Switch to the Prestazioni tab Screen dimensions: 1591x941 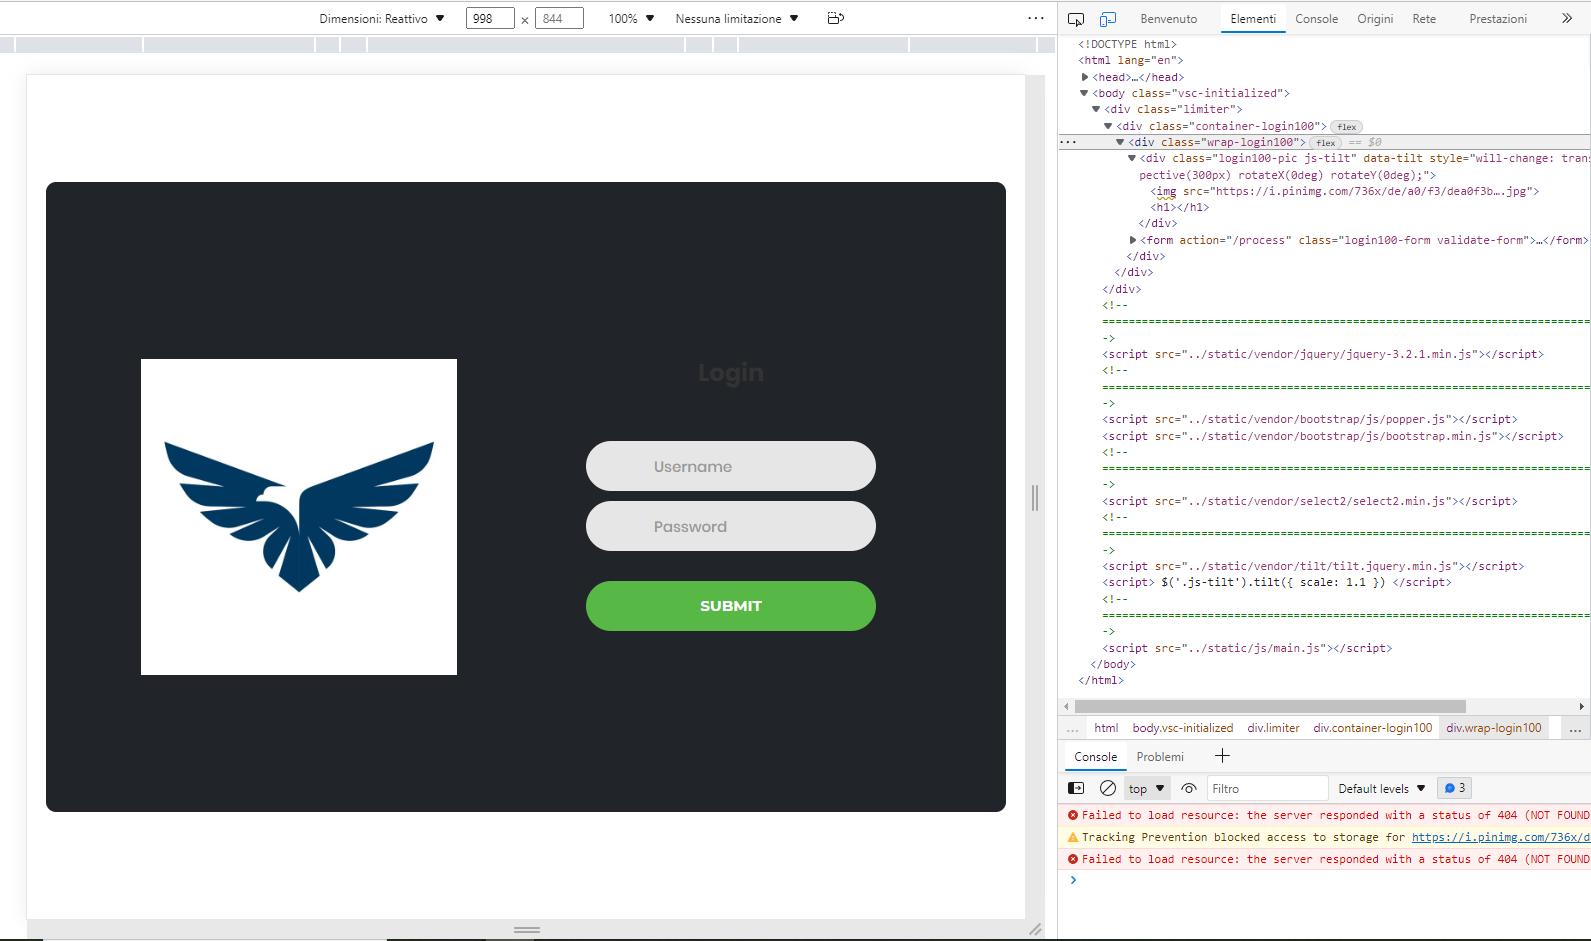[1498, 19]
